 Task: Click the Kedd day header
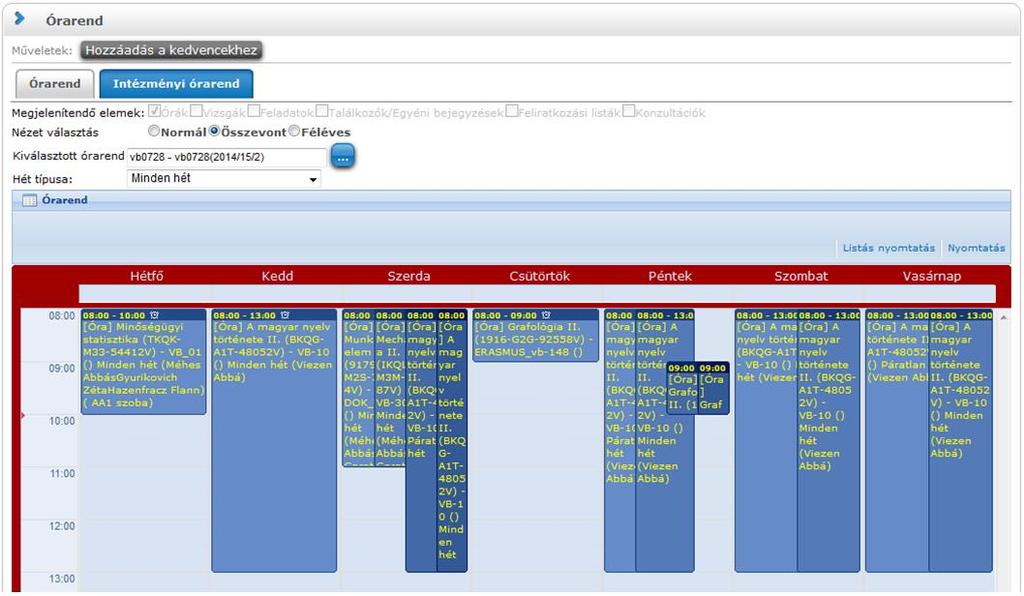coord(277,276)
